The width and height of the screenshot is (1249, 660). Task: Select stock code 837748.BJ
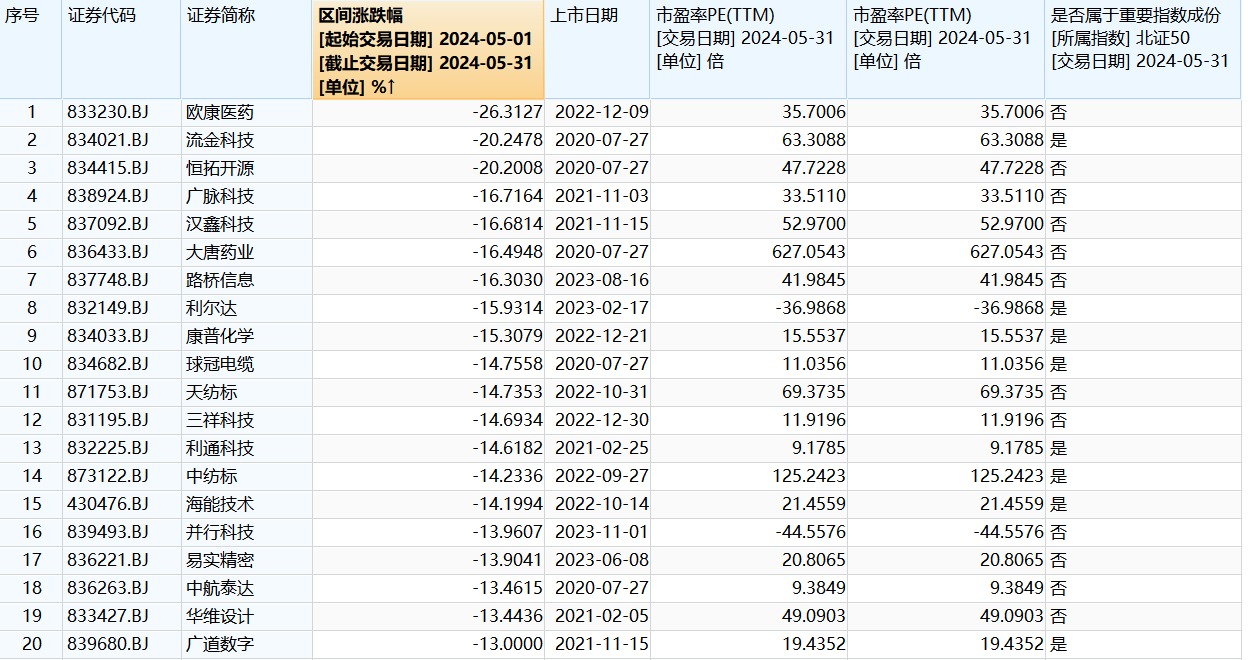point(108,280)
